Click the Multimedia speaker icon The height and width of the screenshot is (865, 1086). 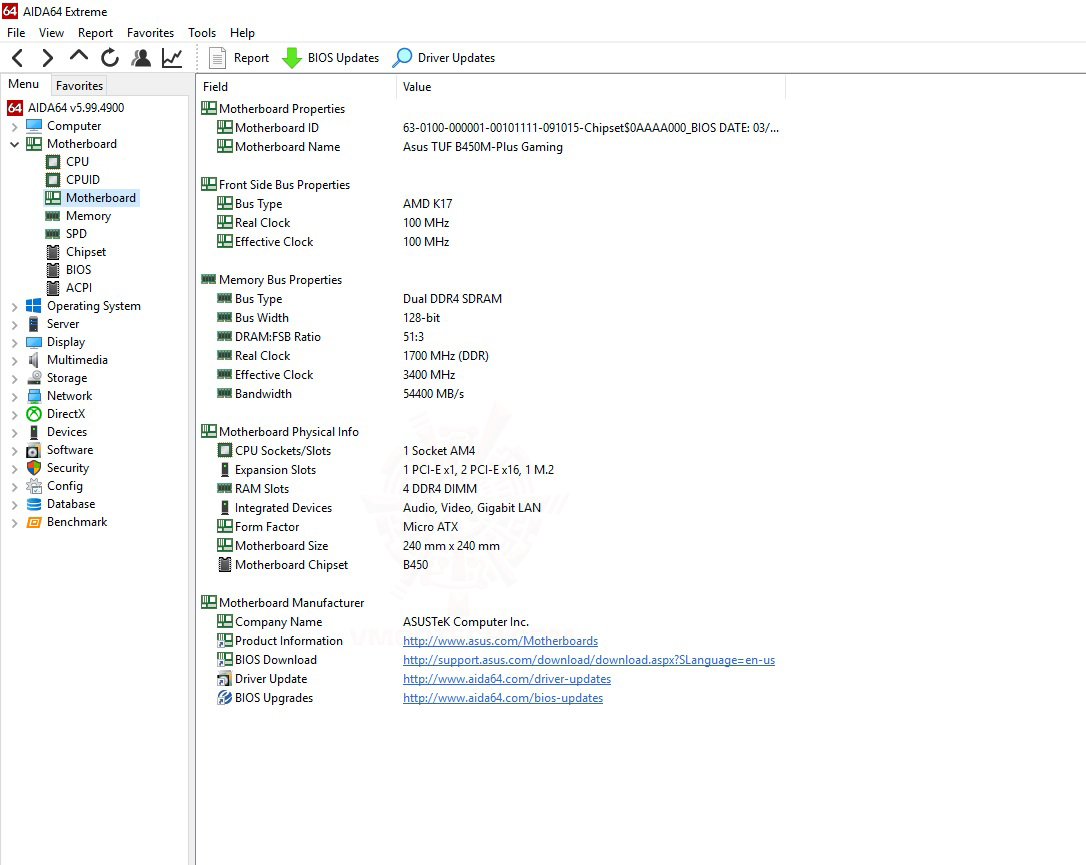click(x=34, y=359)
